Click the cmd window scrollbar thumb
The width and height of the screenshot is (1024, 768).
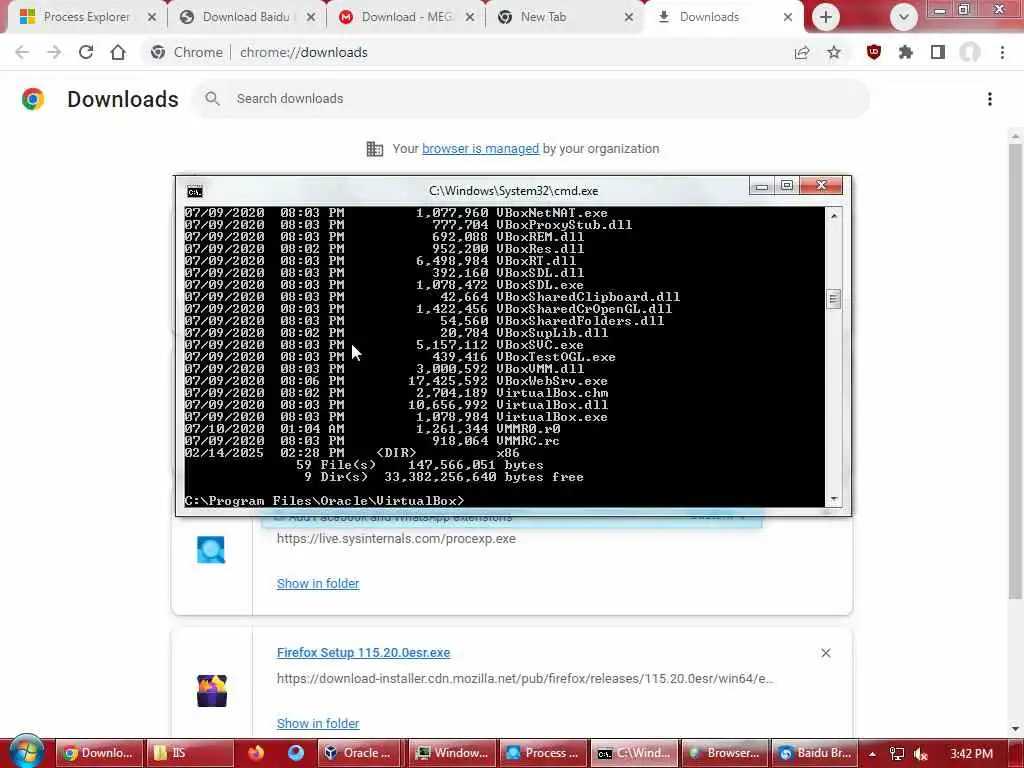pos(833,299)
